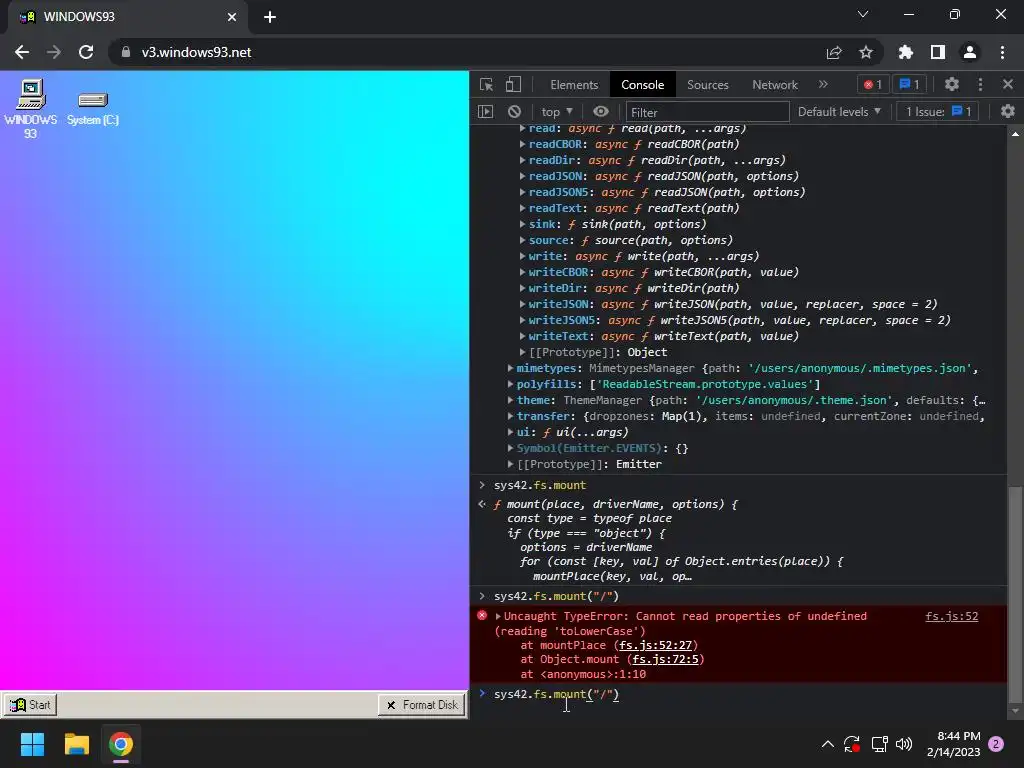
Task: Expand the [[Prototype]]: Emitter entry
Action: coord(511,464)
